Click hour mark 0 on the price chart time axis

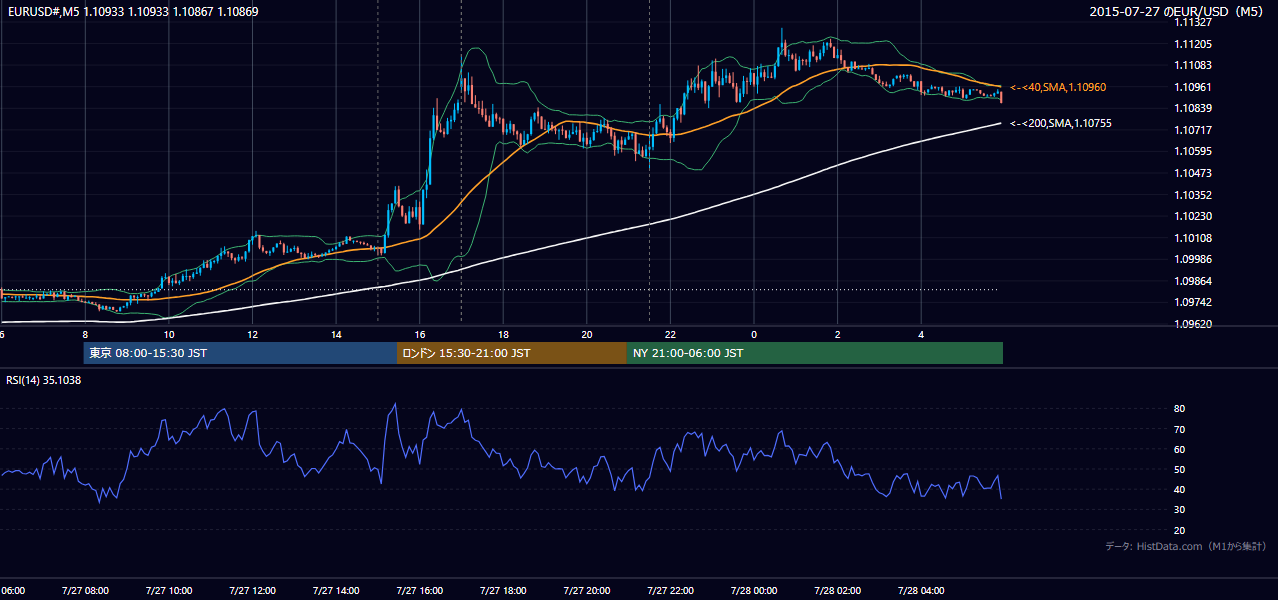(x=754, y=334)
